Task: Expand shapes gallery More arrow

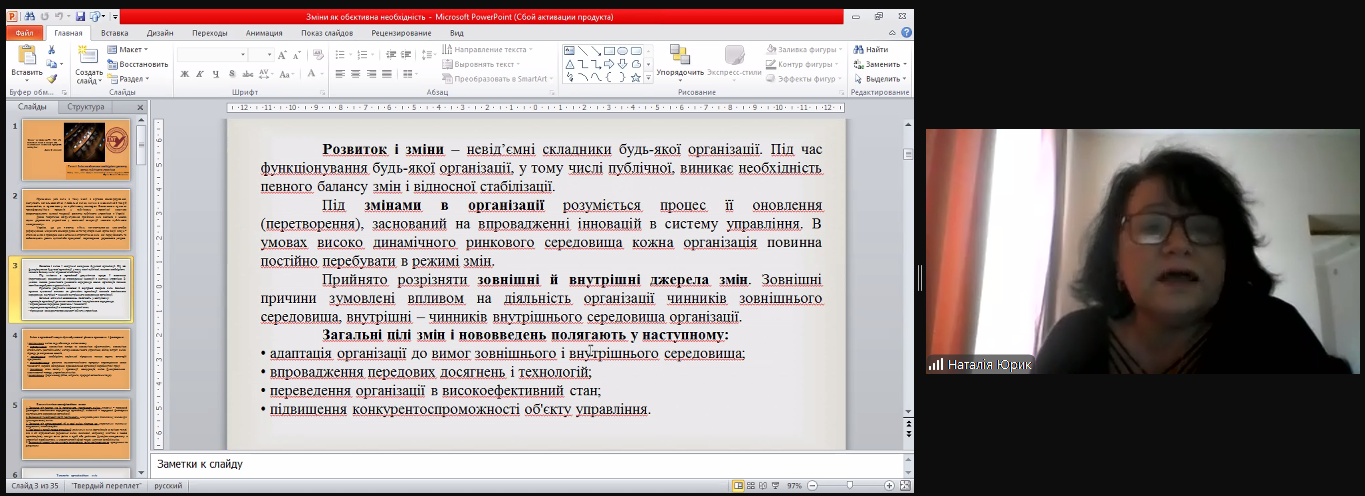Action: (648, 77)
